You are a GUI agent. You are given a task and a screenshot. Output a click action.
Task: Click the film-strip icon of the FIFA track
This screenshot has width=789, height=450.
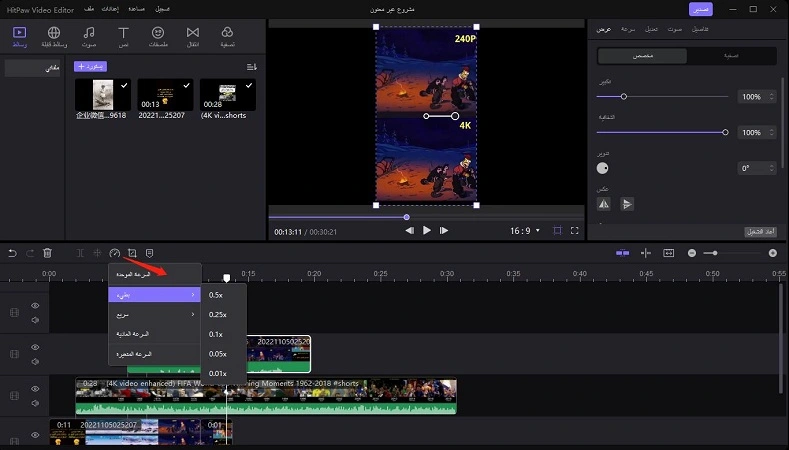(x=14, y=396)
